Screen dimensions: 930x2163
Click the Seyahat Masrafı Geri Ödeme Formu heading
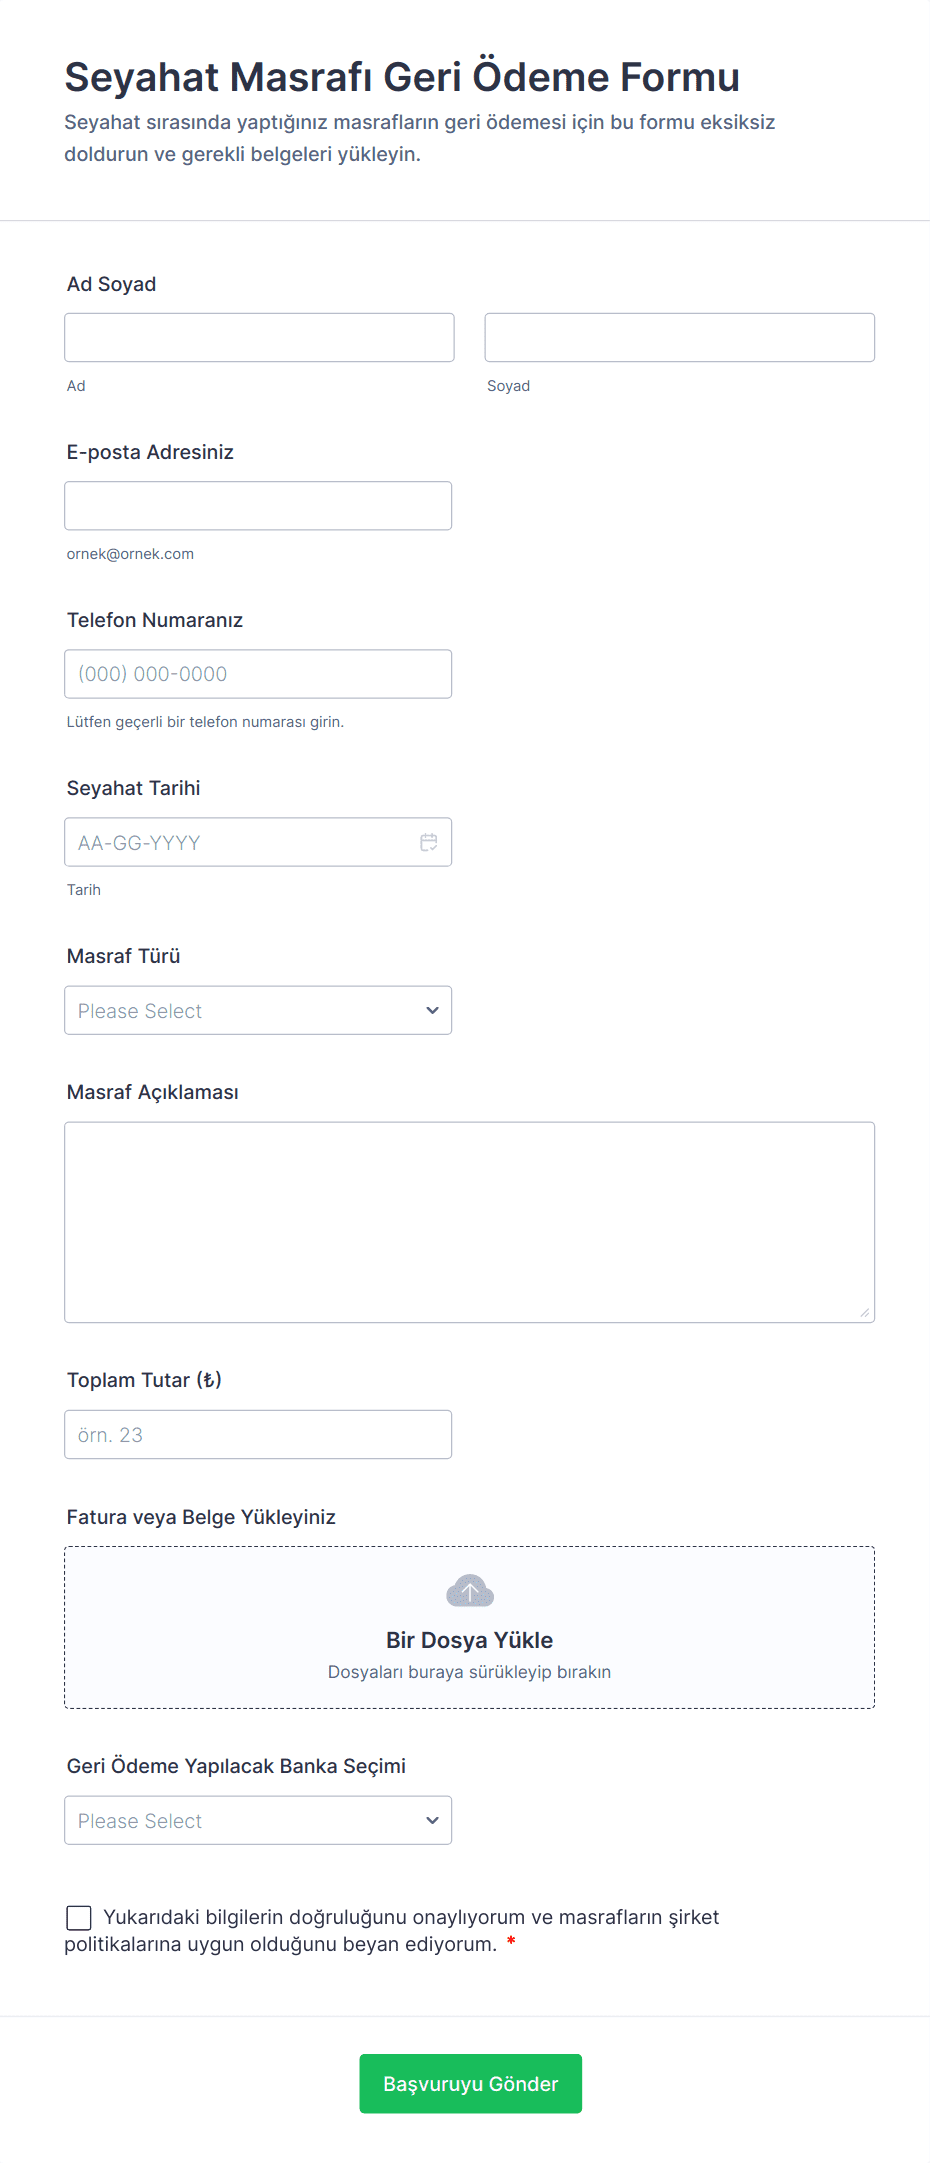[402, 77]
